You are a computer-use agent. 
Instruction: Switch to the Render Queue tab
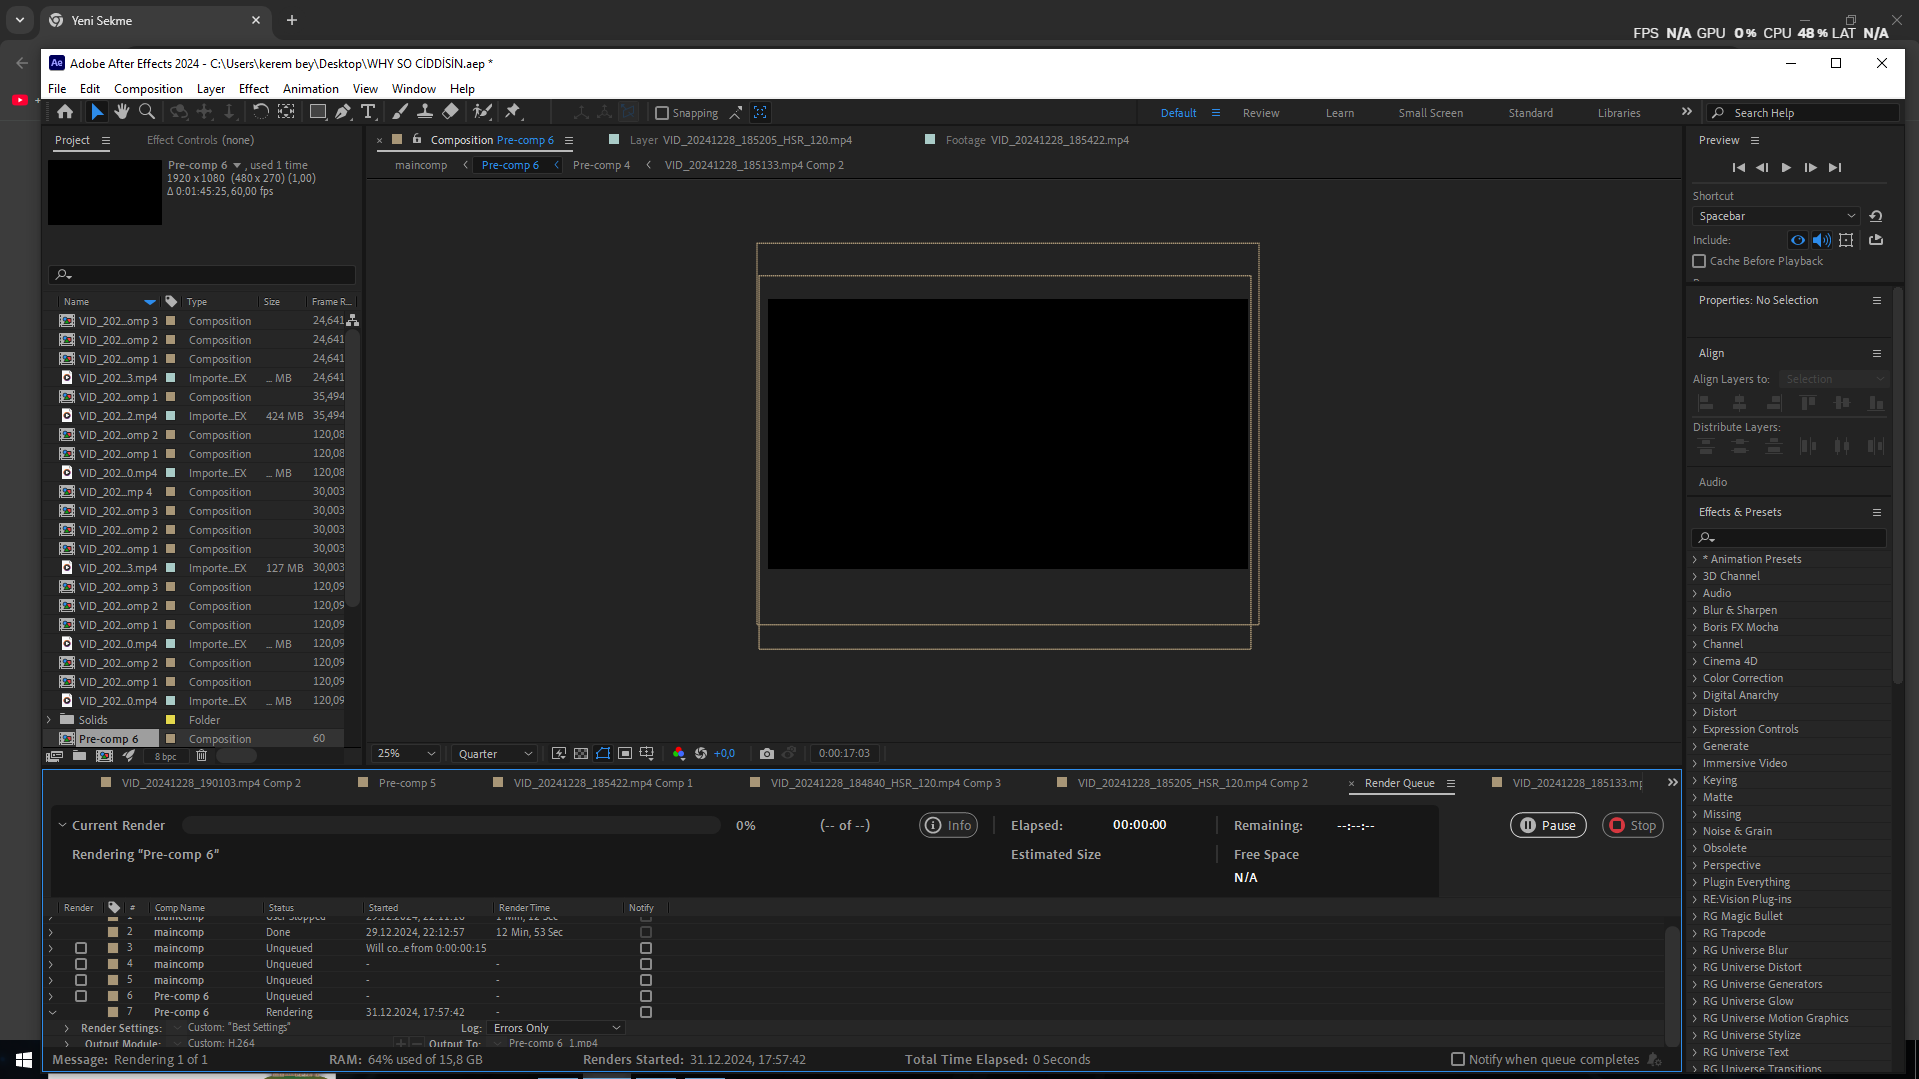pyautogui.click(x=1399, y=783)
